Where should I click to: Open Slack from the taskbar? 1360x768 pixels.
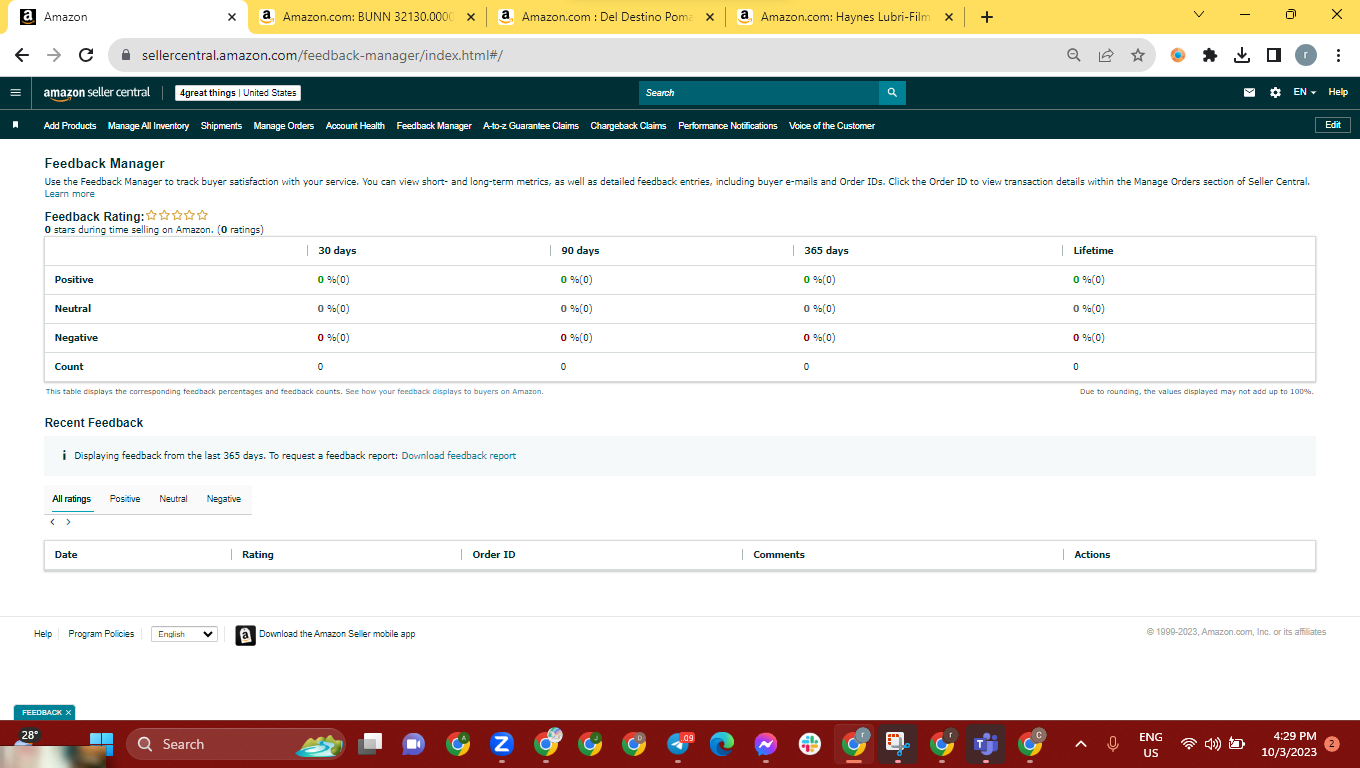point(810,744)
